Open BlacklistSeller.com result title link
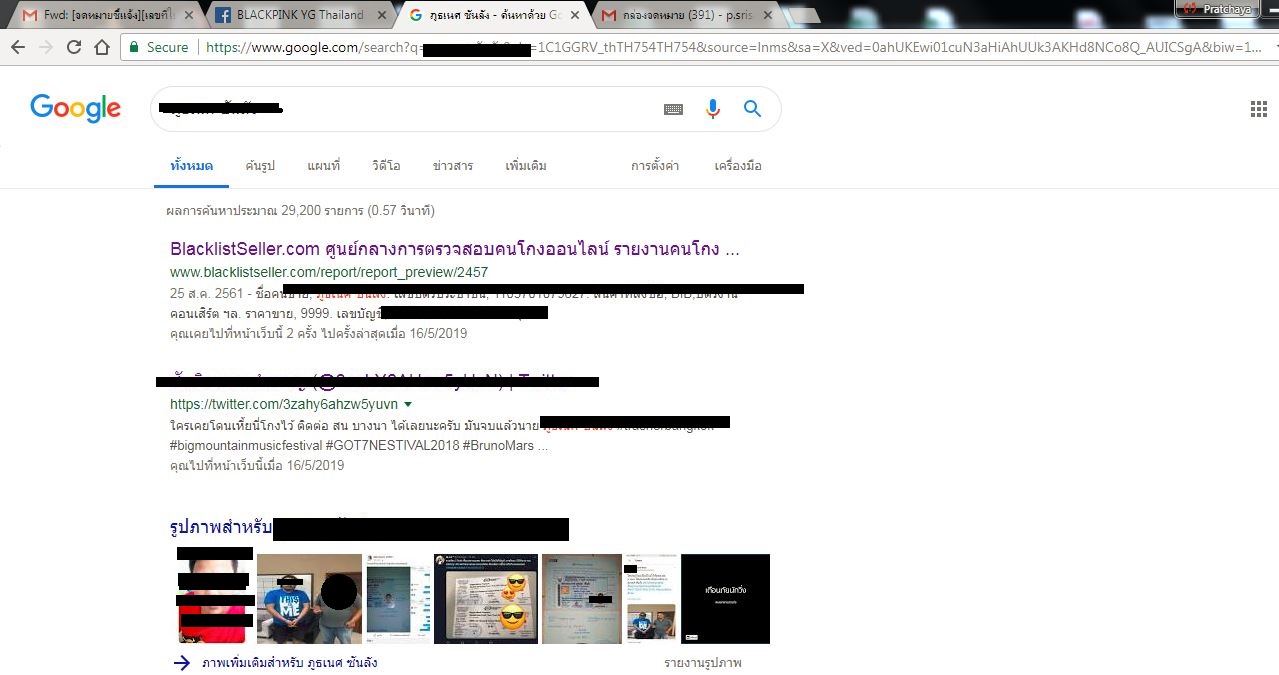This screenshot has width=1279, height=675. click(455, 249)
